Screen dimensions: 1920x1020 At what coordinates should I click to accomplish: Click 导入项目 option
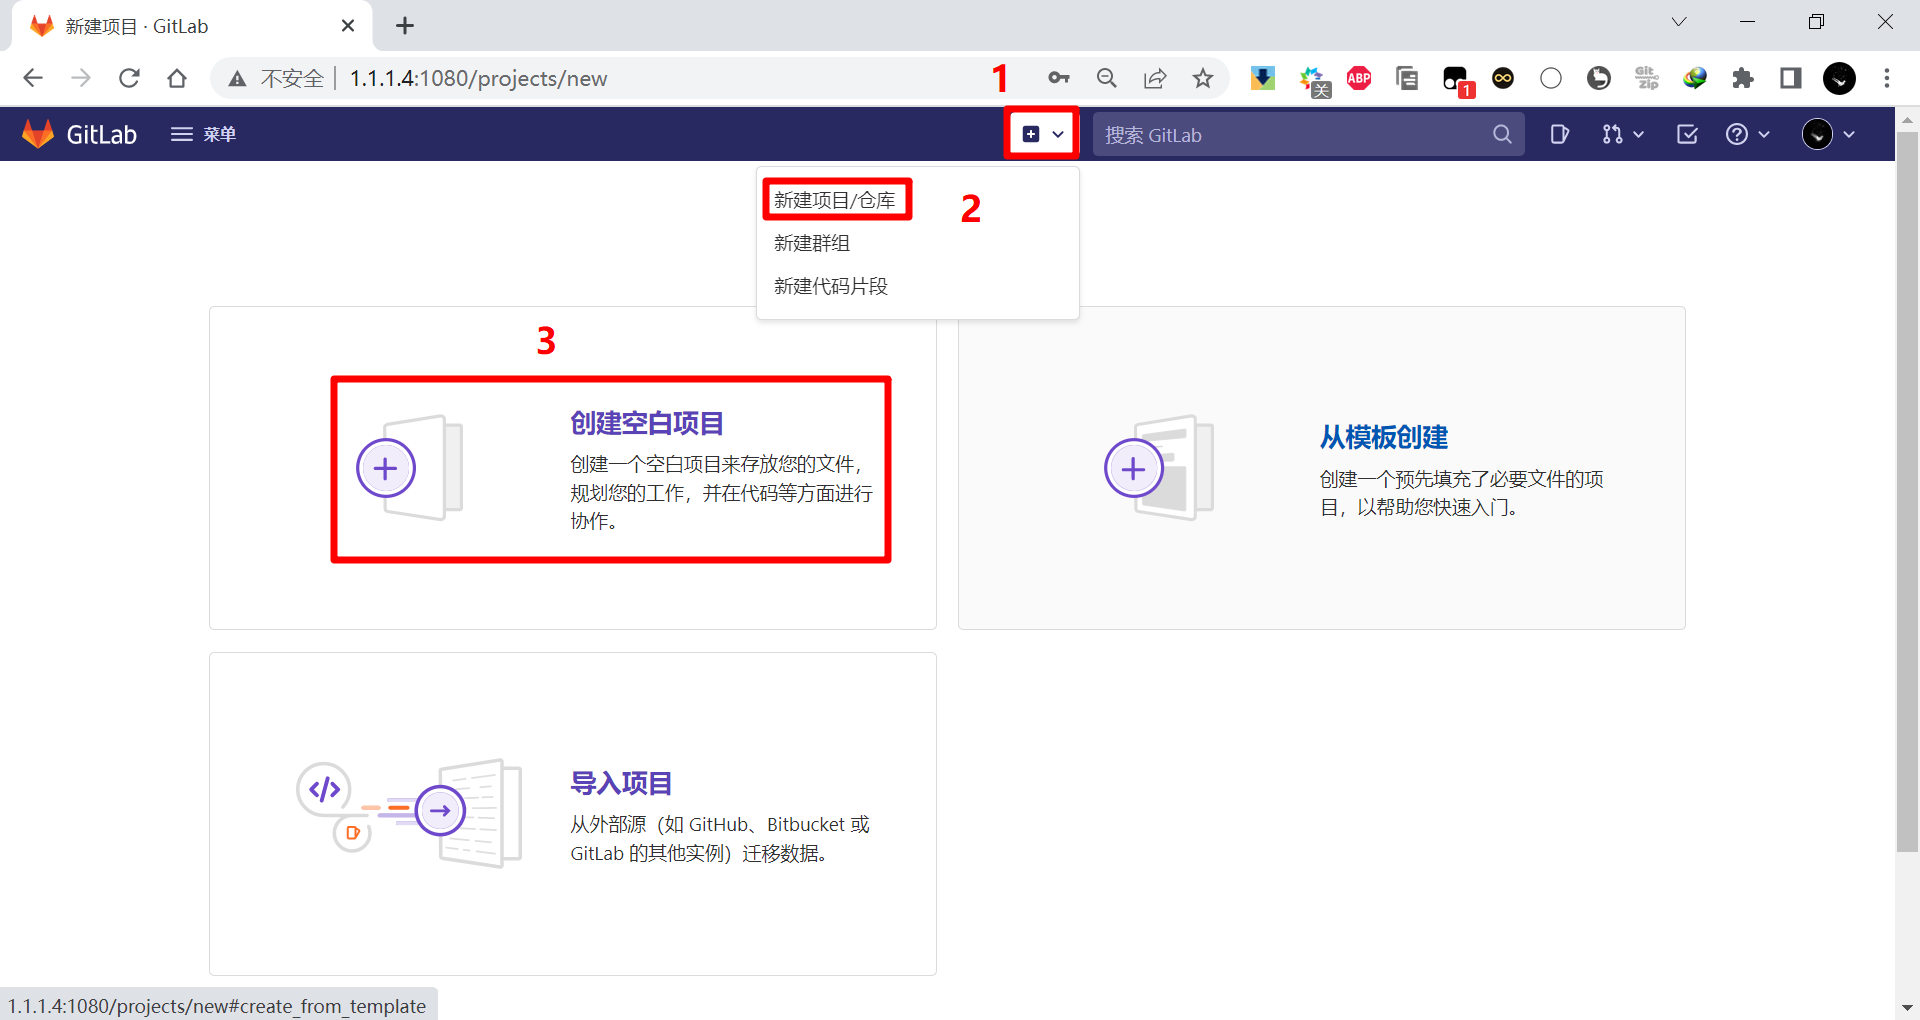621,783
